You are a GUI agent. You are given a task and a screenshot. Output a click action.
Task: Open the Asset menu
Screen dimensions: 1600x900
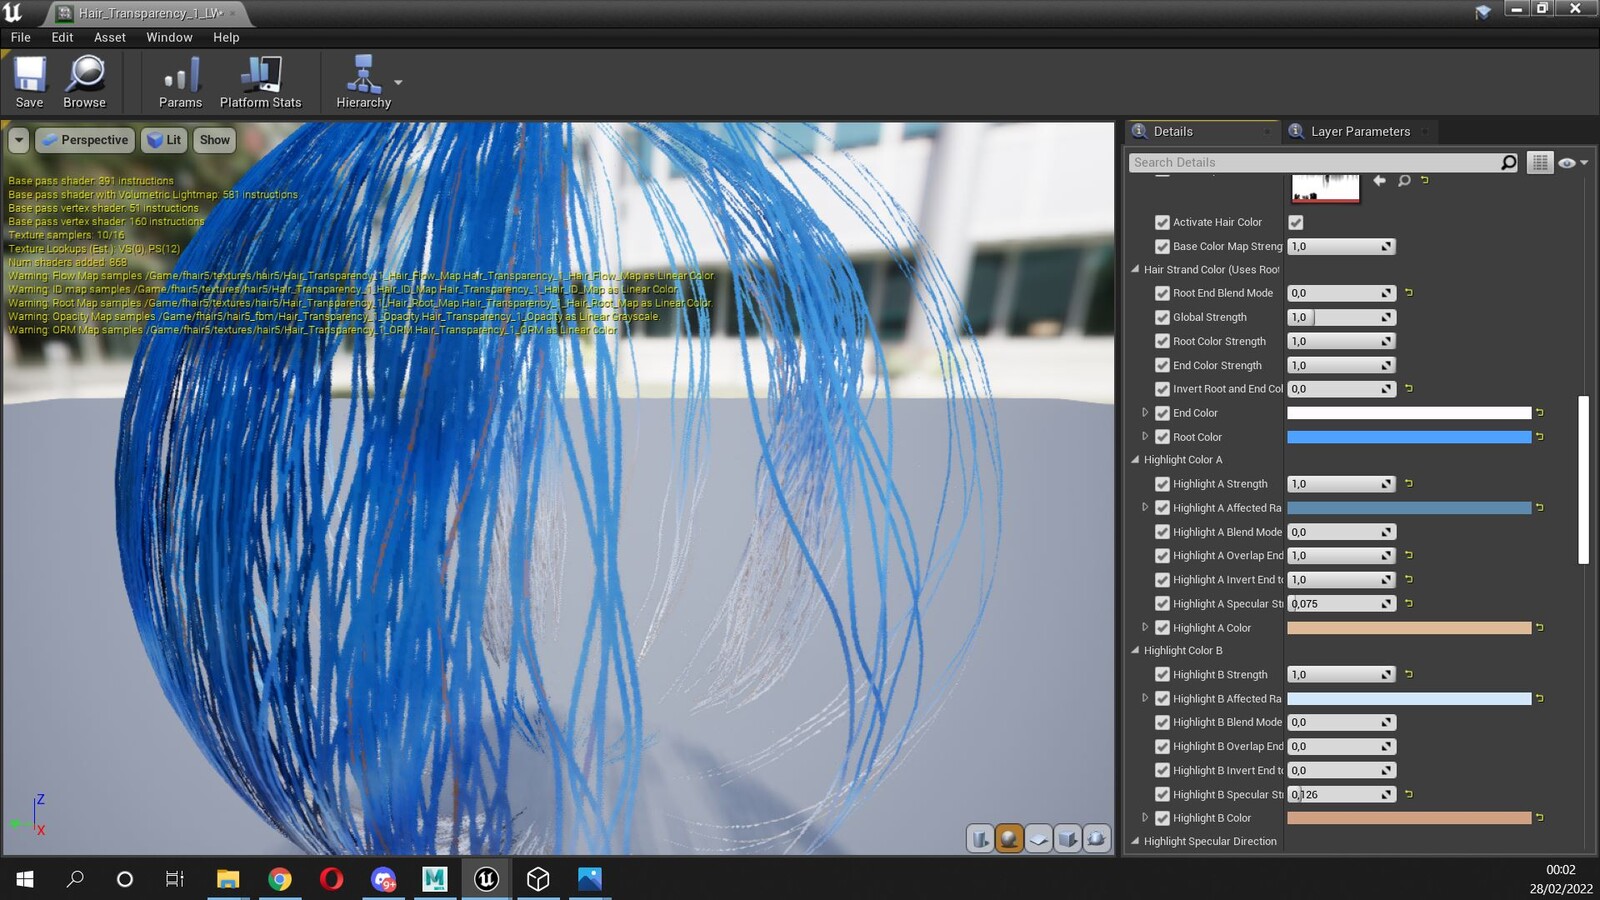[110, 37]
